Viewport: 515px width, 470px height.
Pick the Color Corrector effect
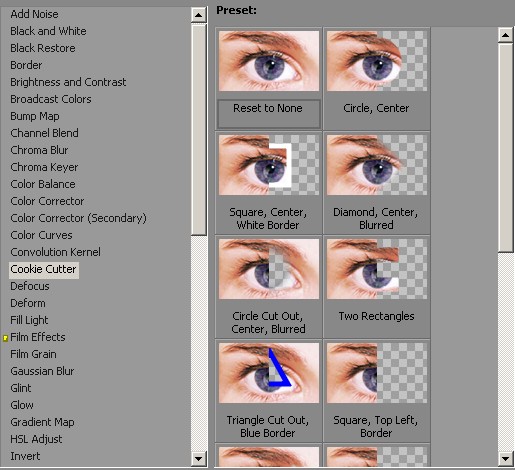pyautogui.click(x=47, y=201)
